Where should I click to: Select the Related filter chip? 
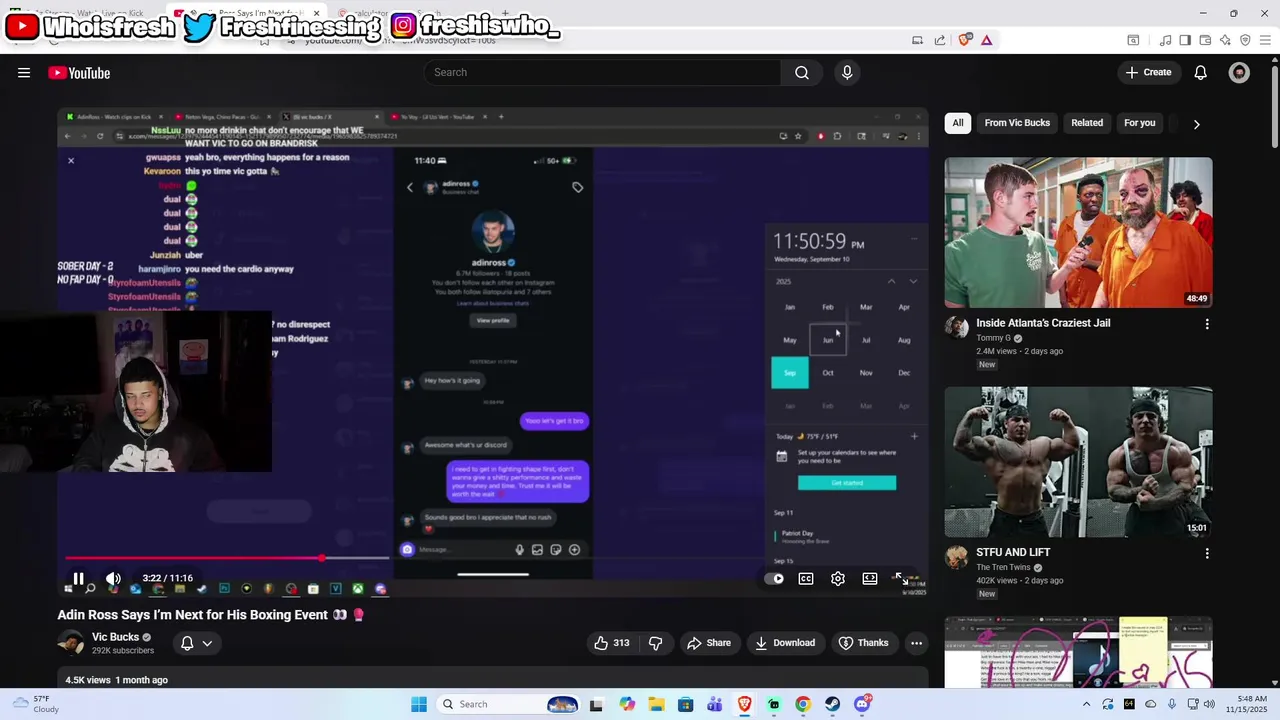1087,123
